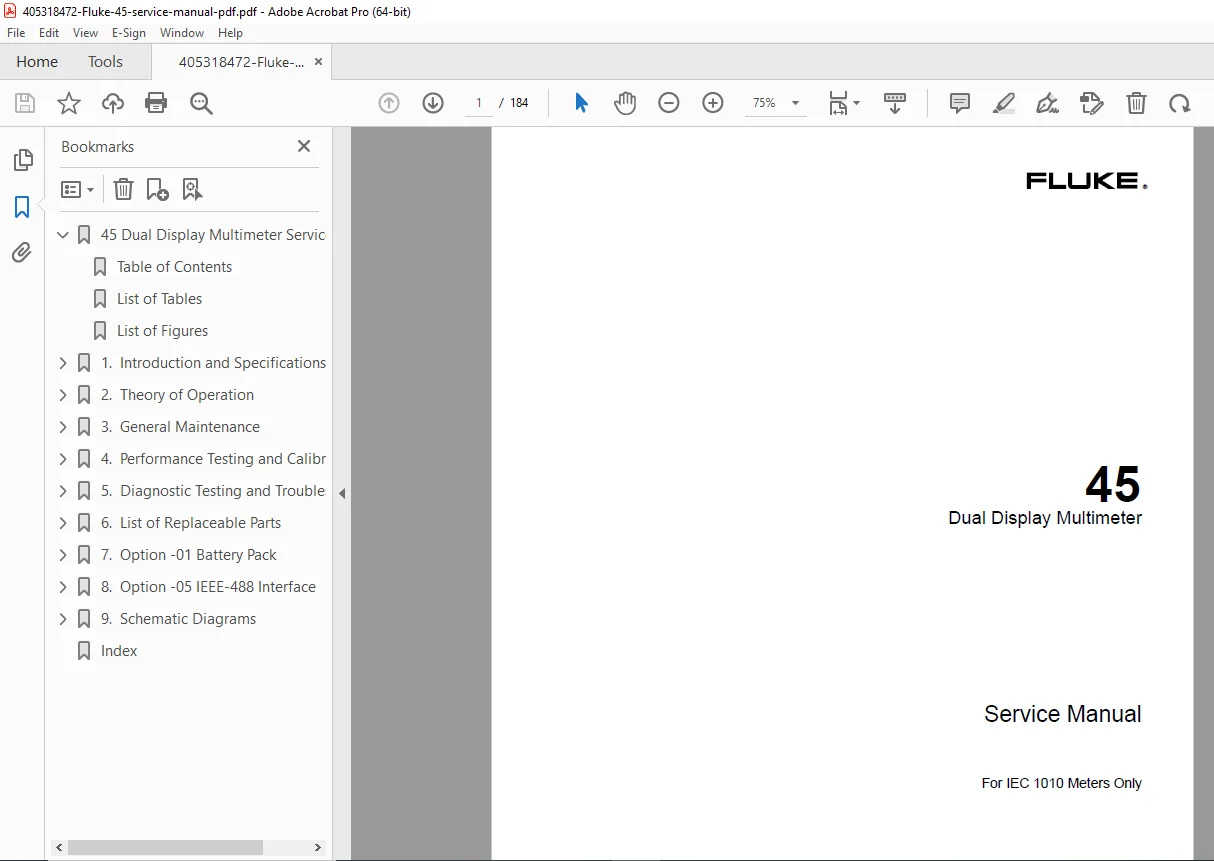Screen dimensions: 1214x861
Task: Collapse the 45 Dual Display Multimeter bookmark
Action: (63, 235)
